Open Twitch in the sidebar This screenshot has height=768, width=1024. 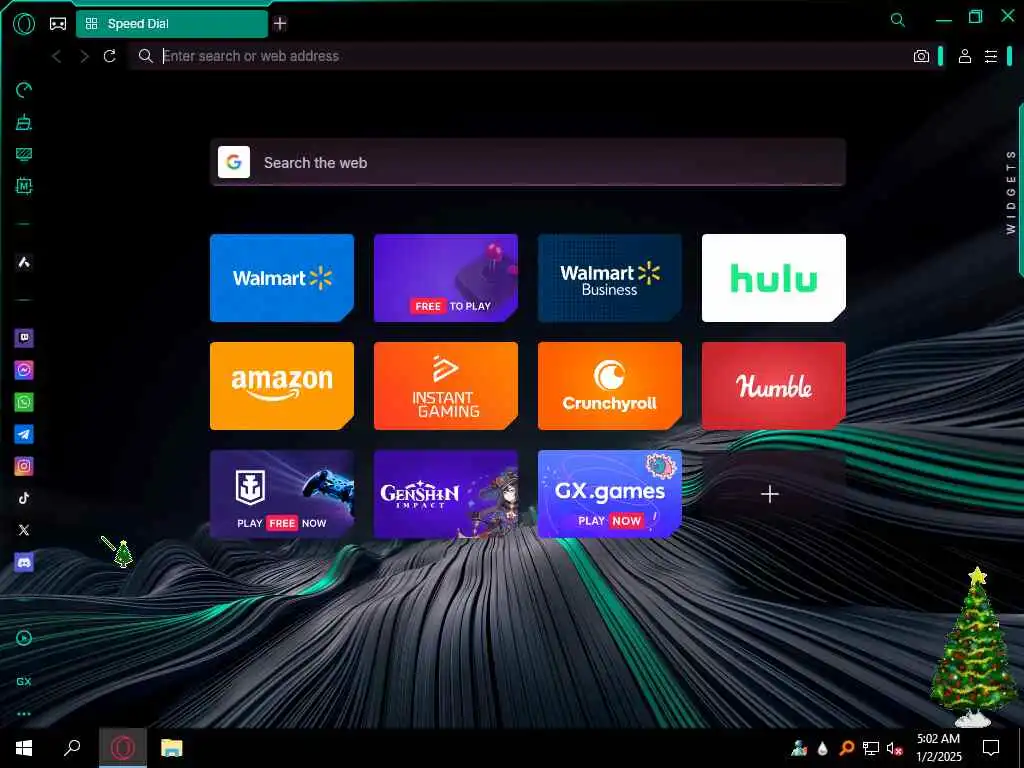[x=24, y=338]
